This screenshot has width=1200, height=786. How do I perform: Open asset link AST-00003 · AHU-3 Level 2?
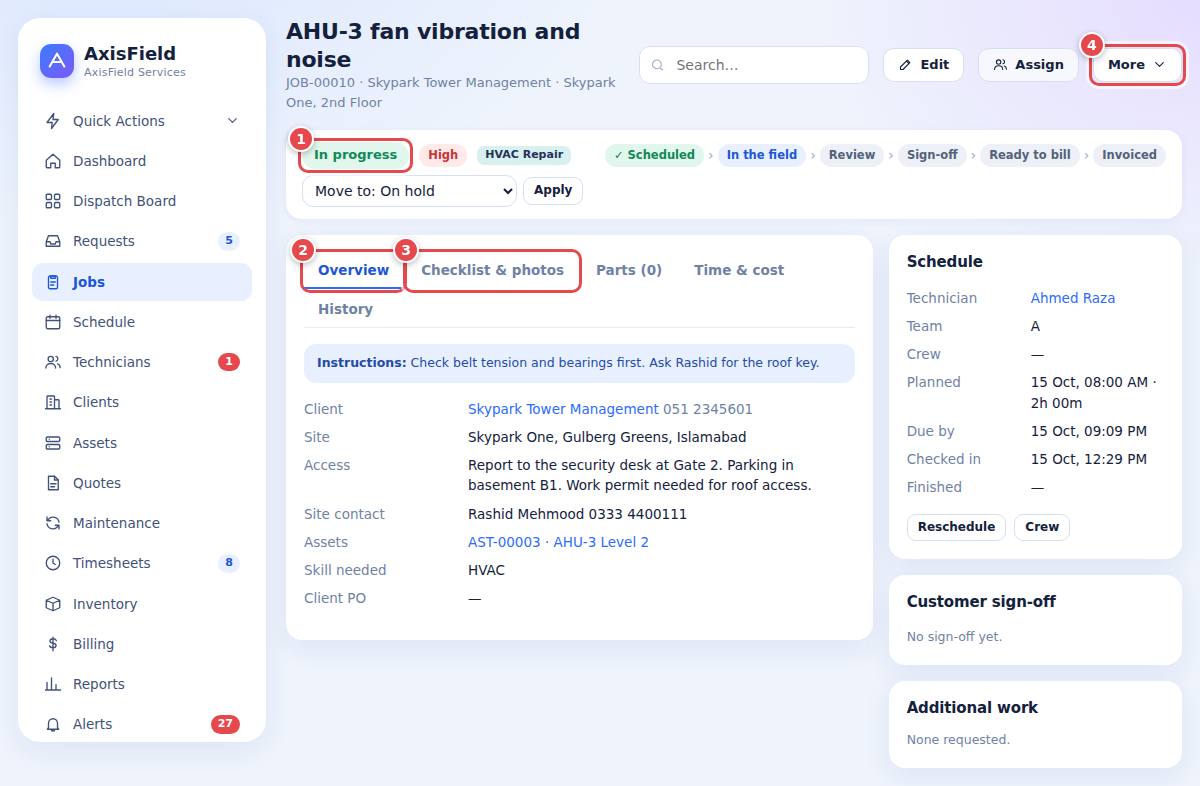(558, 542)
